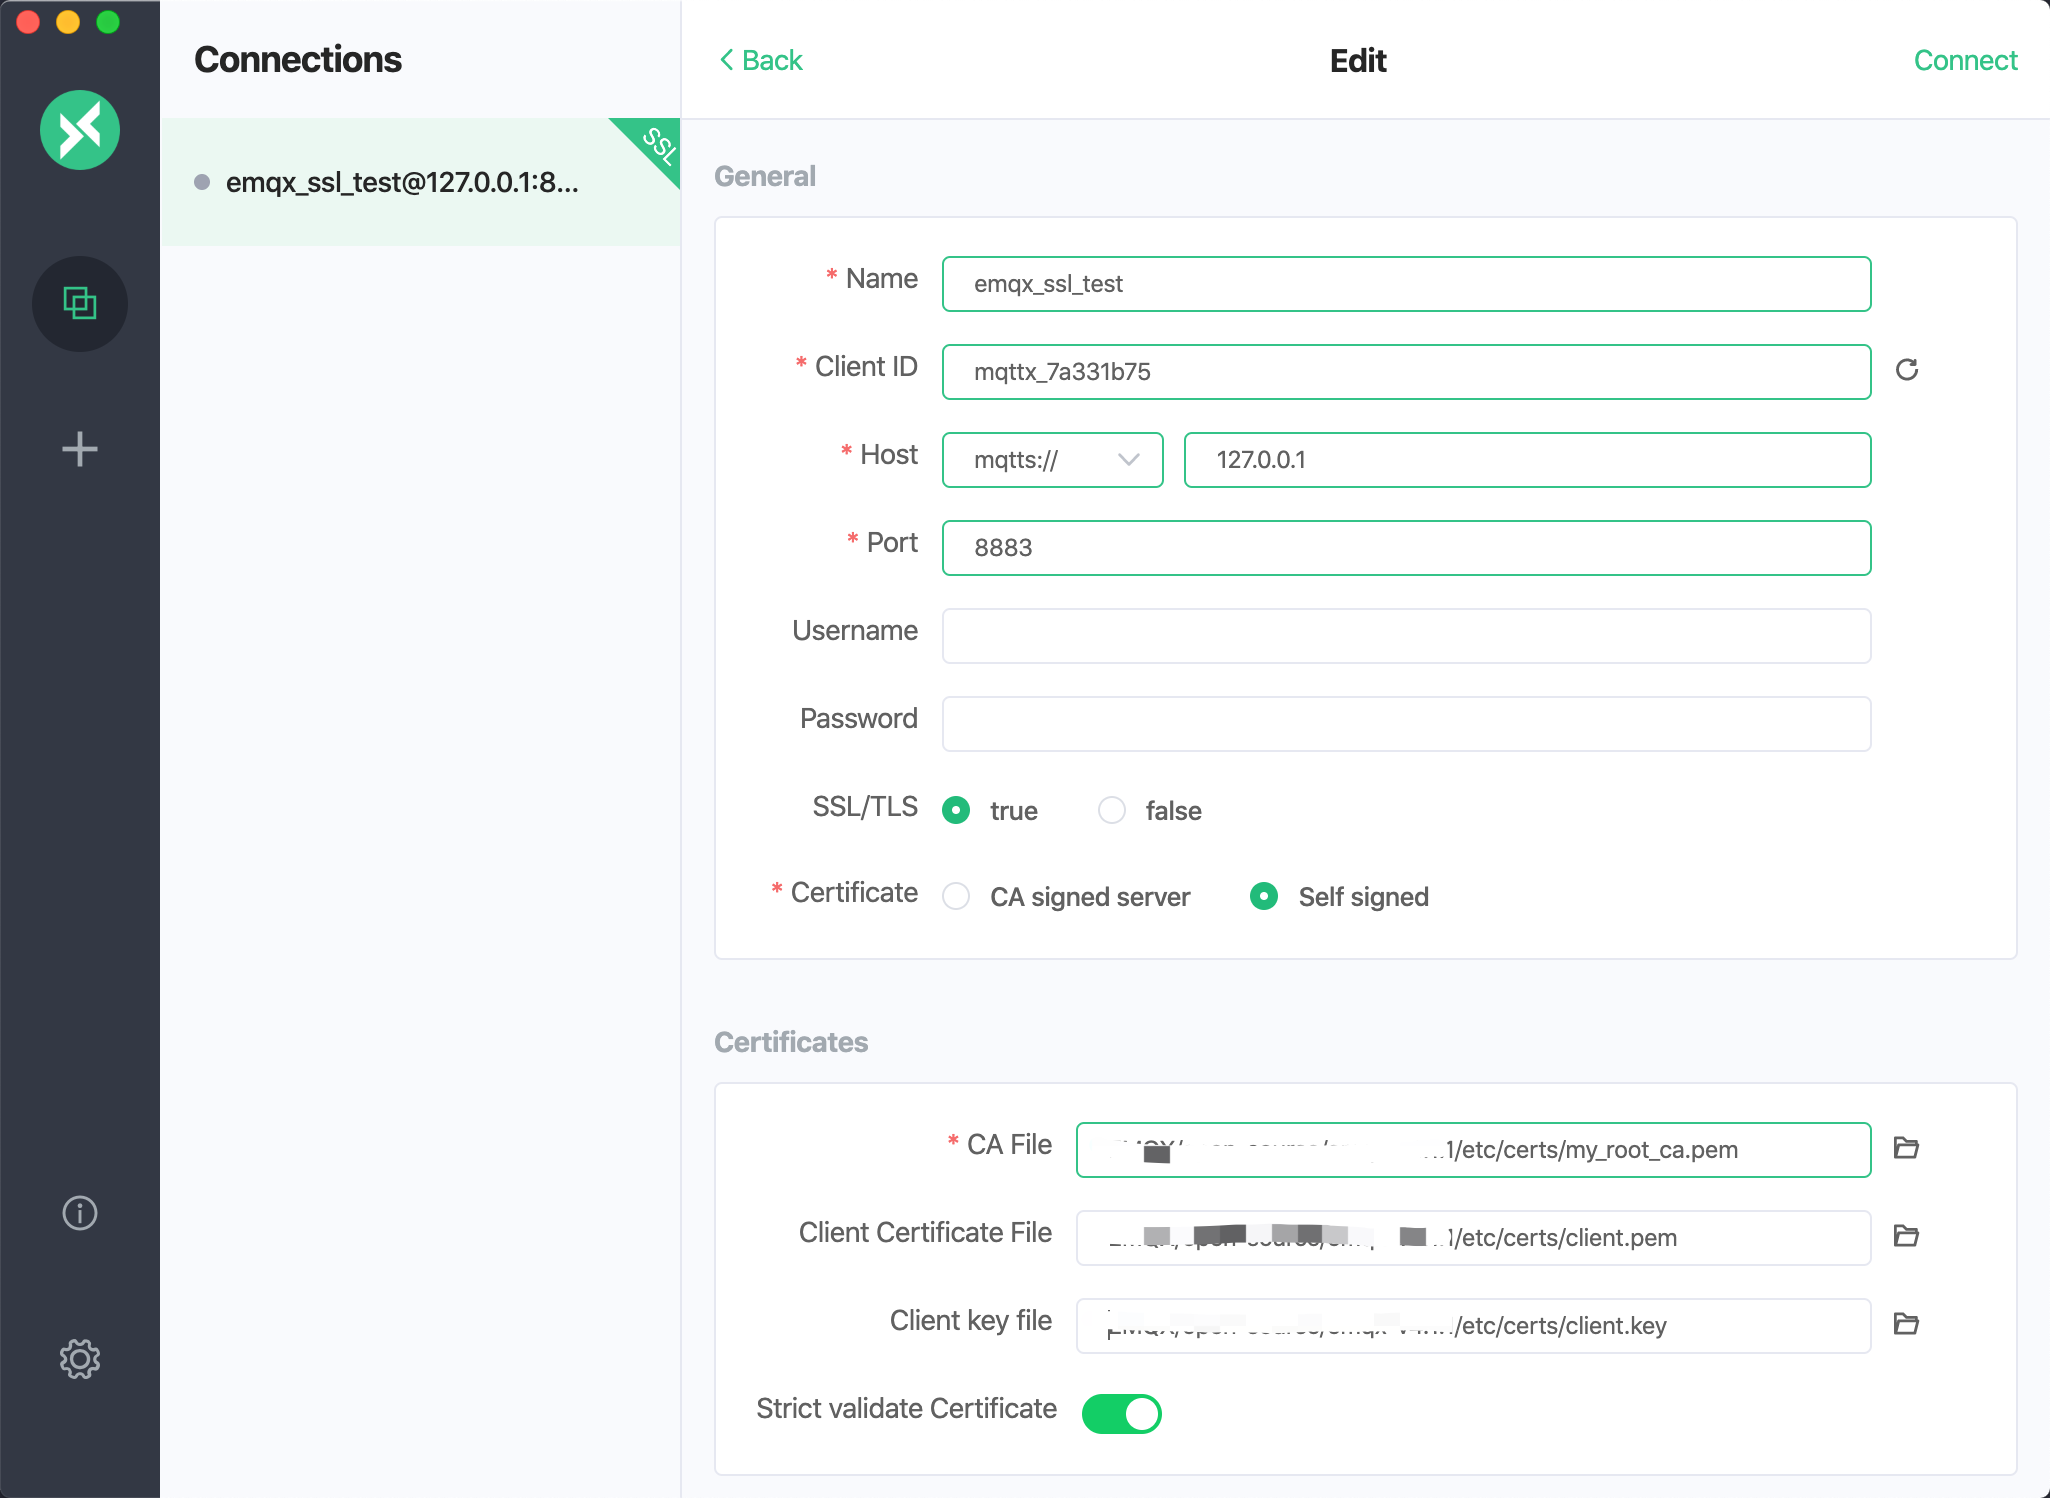
Task: Browse for Client Certificate File folder icon
Action: (1906, 1236)
